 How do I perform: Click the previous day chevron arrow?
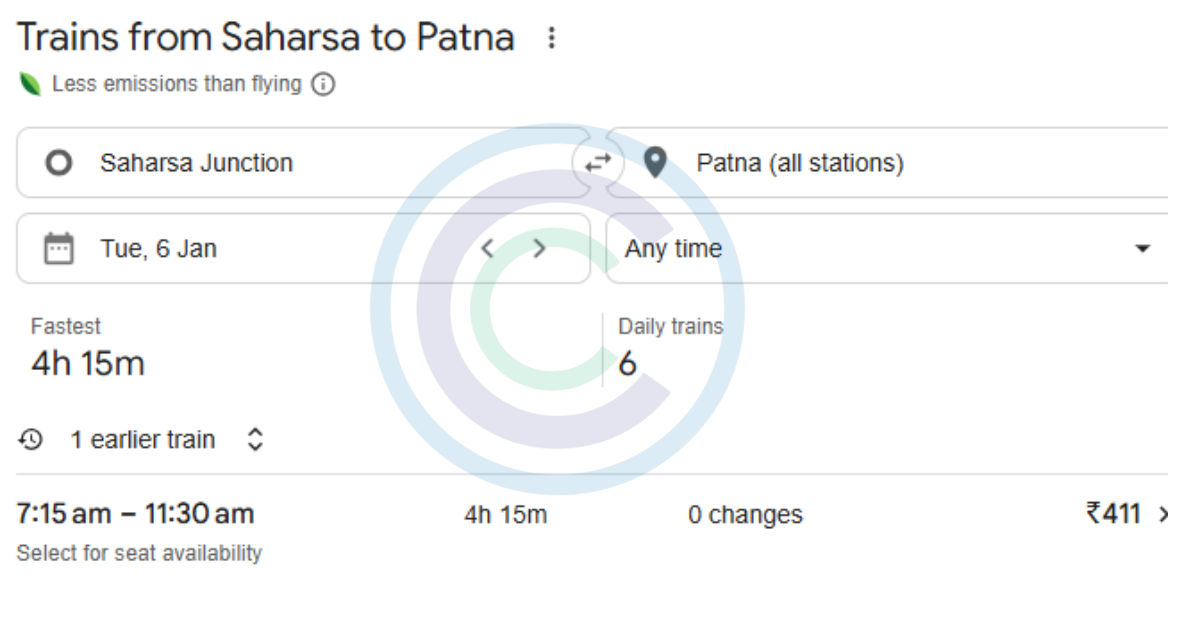[487, 248]
